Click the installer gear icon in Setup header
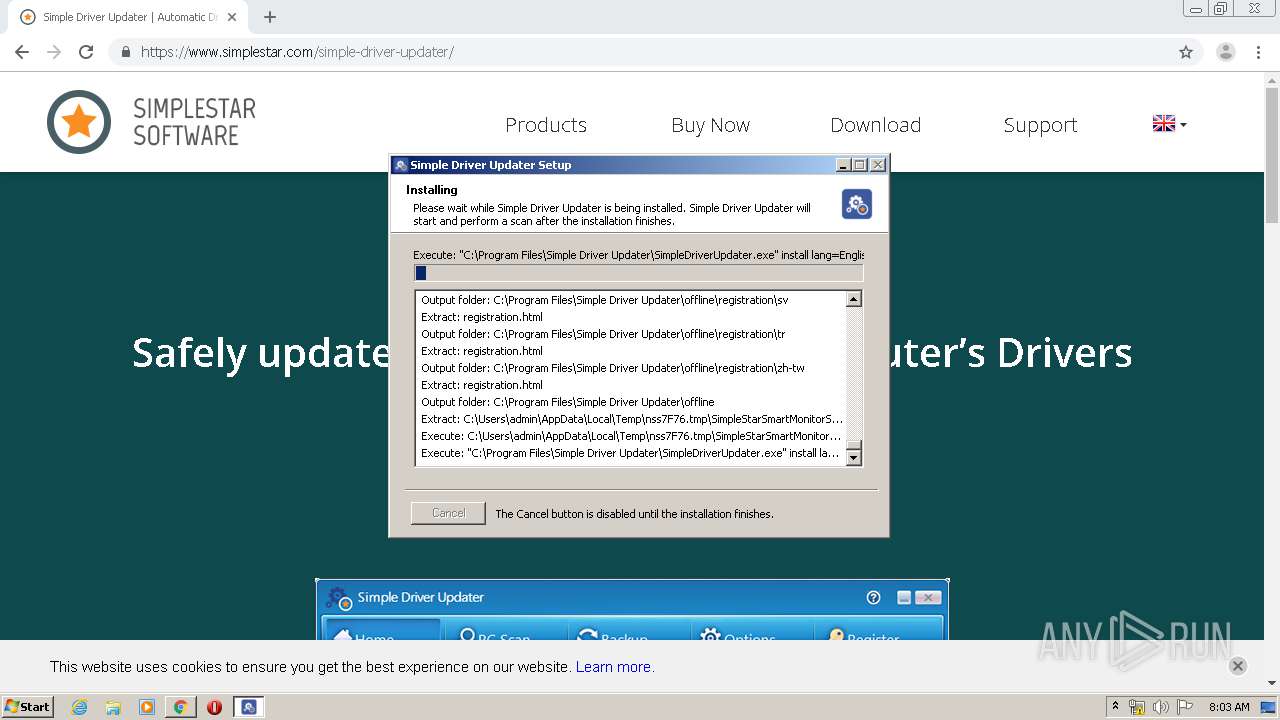The width and height of the screenshot is (1280, 720). (856, 204)
